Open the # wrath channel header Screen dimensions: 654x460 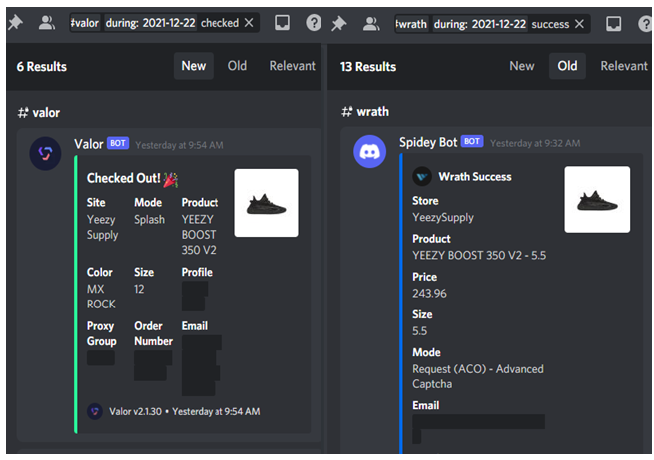[x=365, y=112]
